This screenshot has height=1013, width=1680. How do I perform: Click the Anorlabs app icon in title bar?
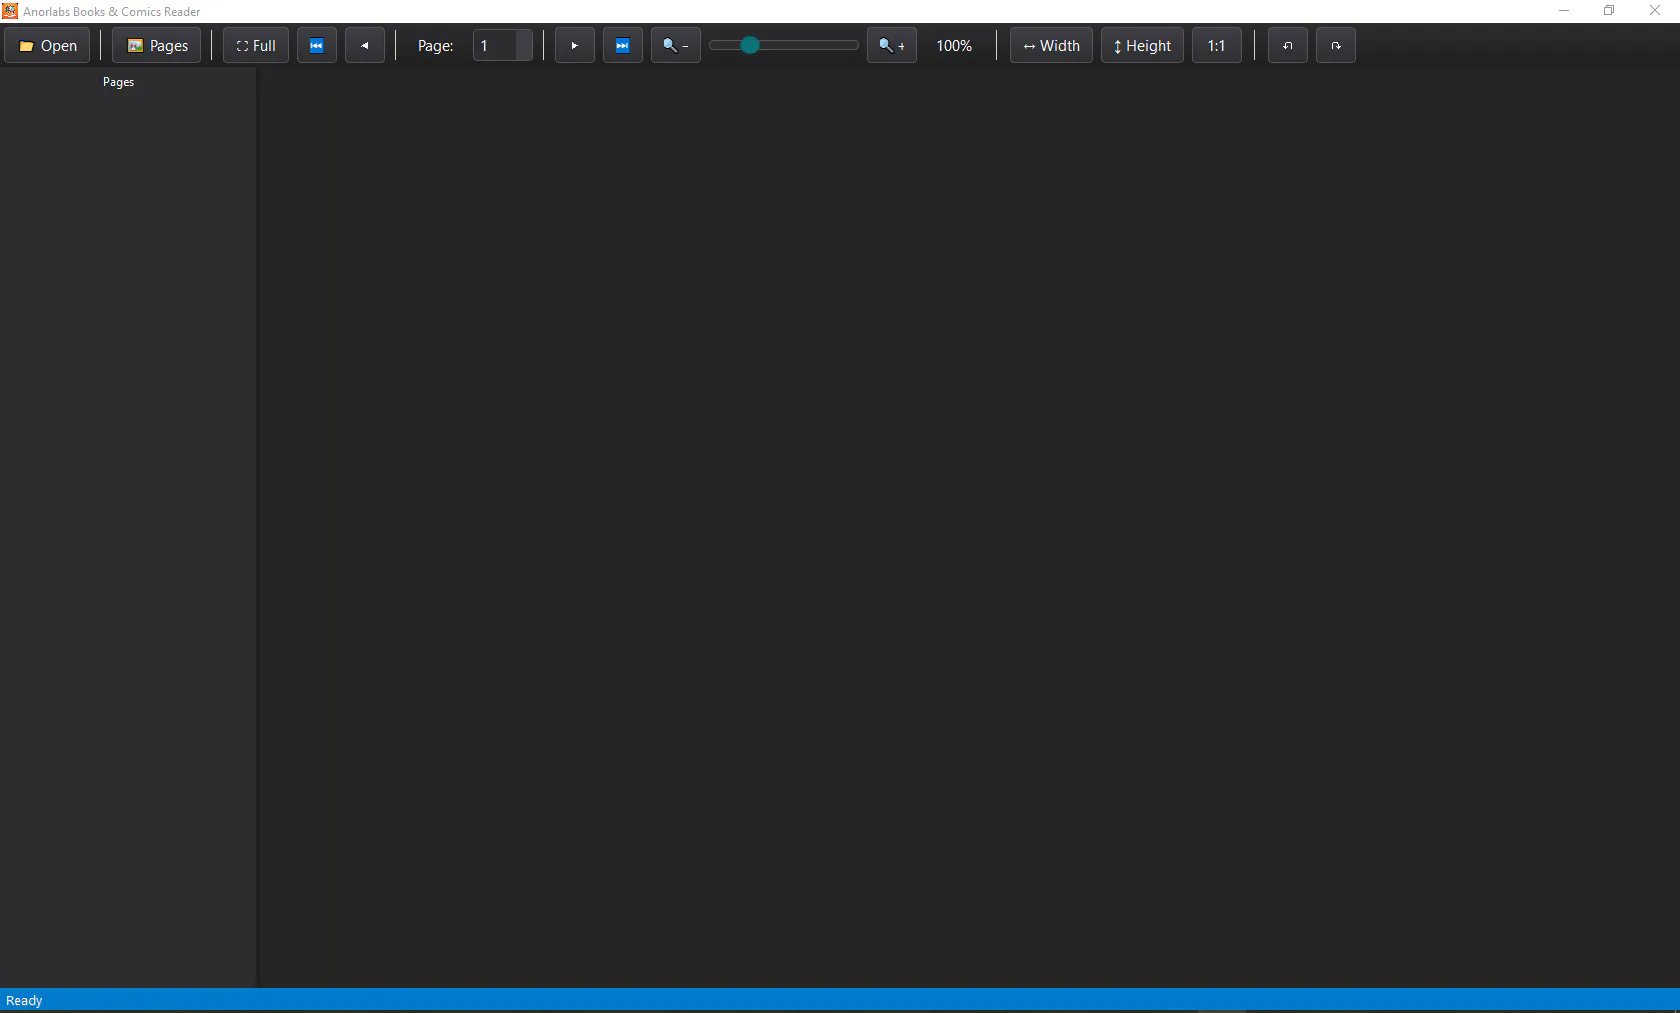(x=10, y=11)
